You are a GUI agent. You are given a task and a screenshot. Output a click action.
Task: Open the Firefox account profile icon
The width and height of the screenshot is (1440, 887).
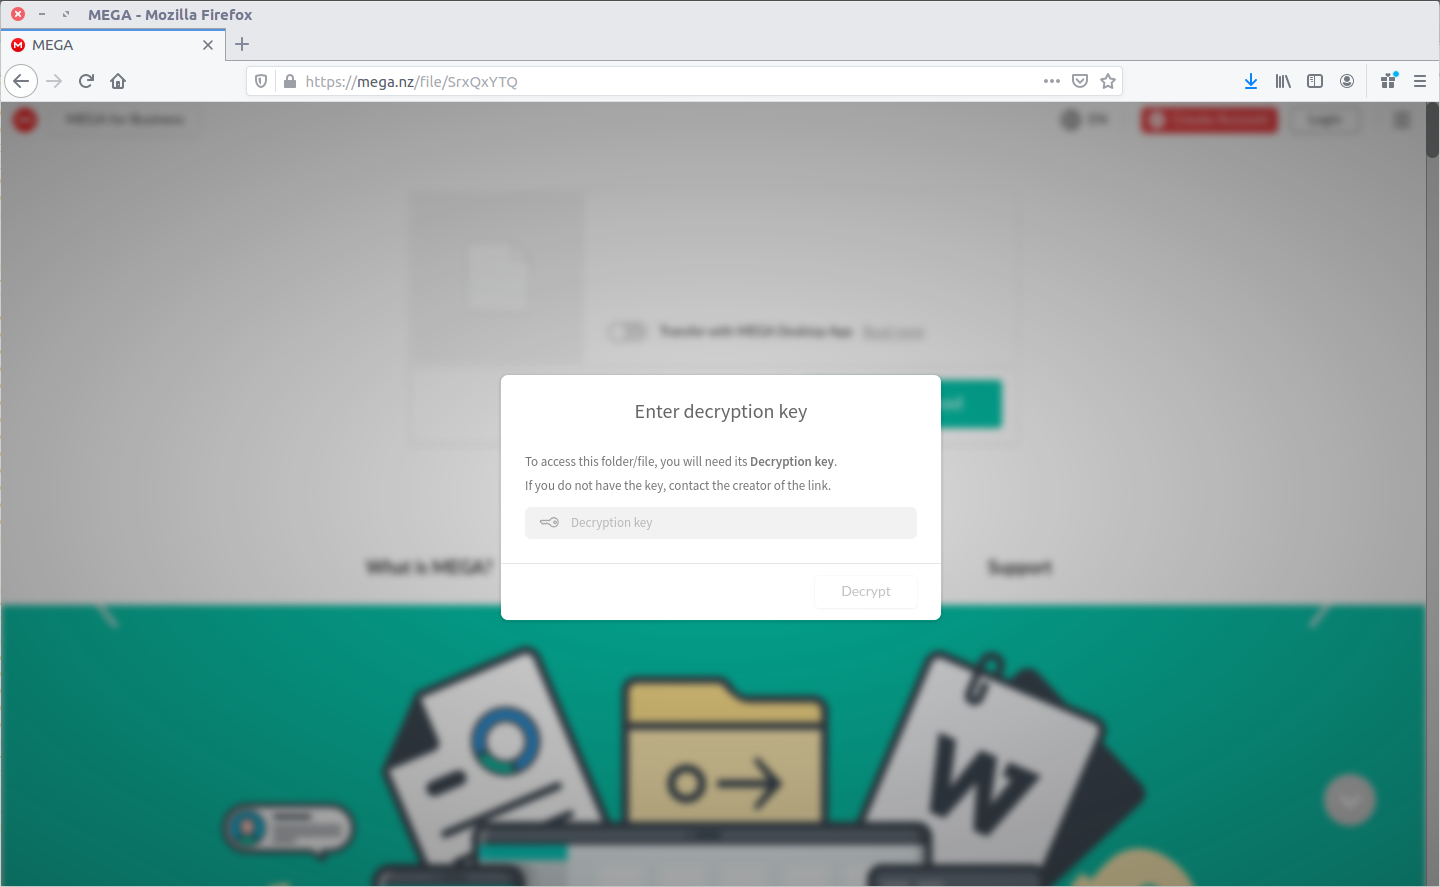1347,81
